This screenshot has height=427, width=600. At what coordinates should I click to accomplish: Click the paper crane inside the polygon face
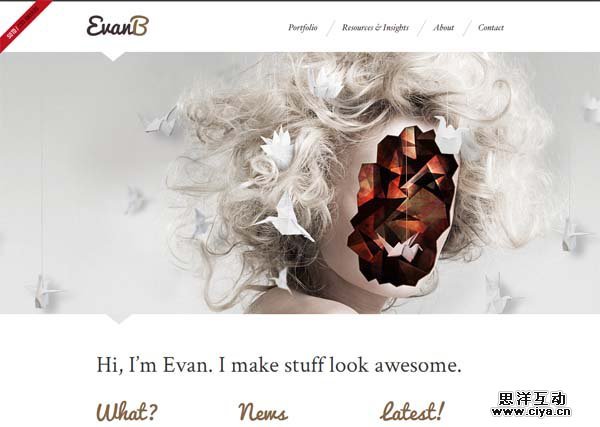click(404, 247)
